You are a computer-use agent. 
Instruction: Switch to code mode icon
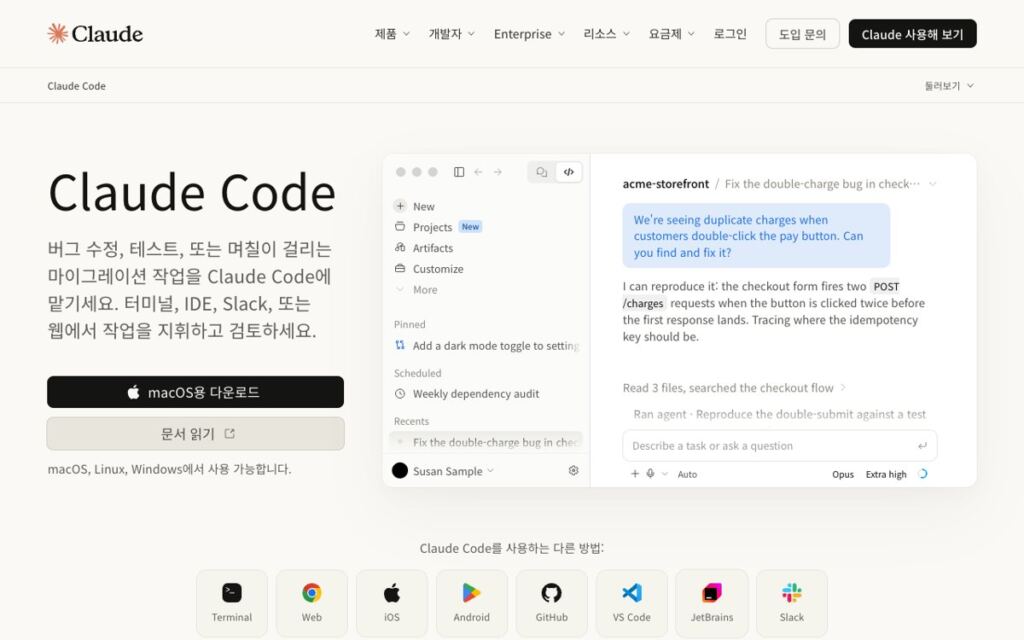click(569, 172)
